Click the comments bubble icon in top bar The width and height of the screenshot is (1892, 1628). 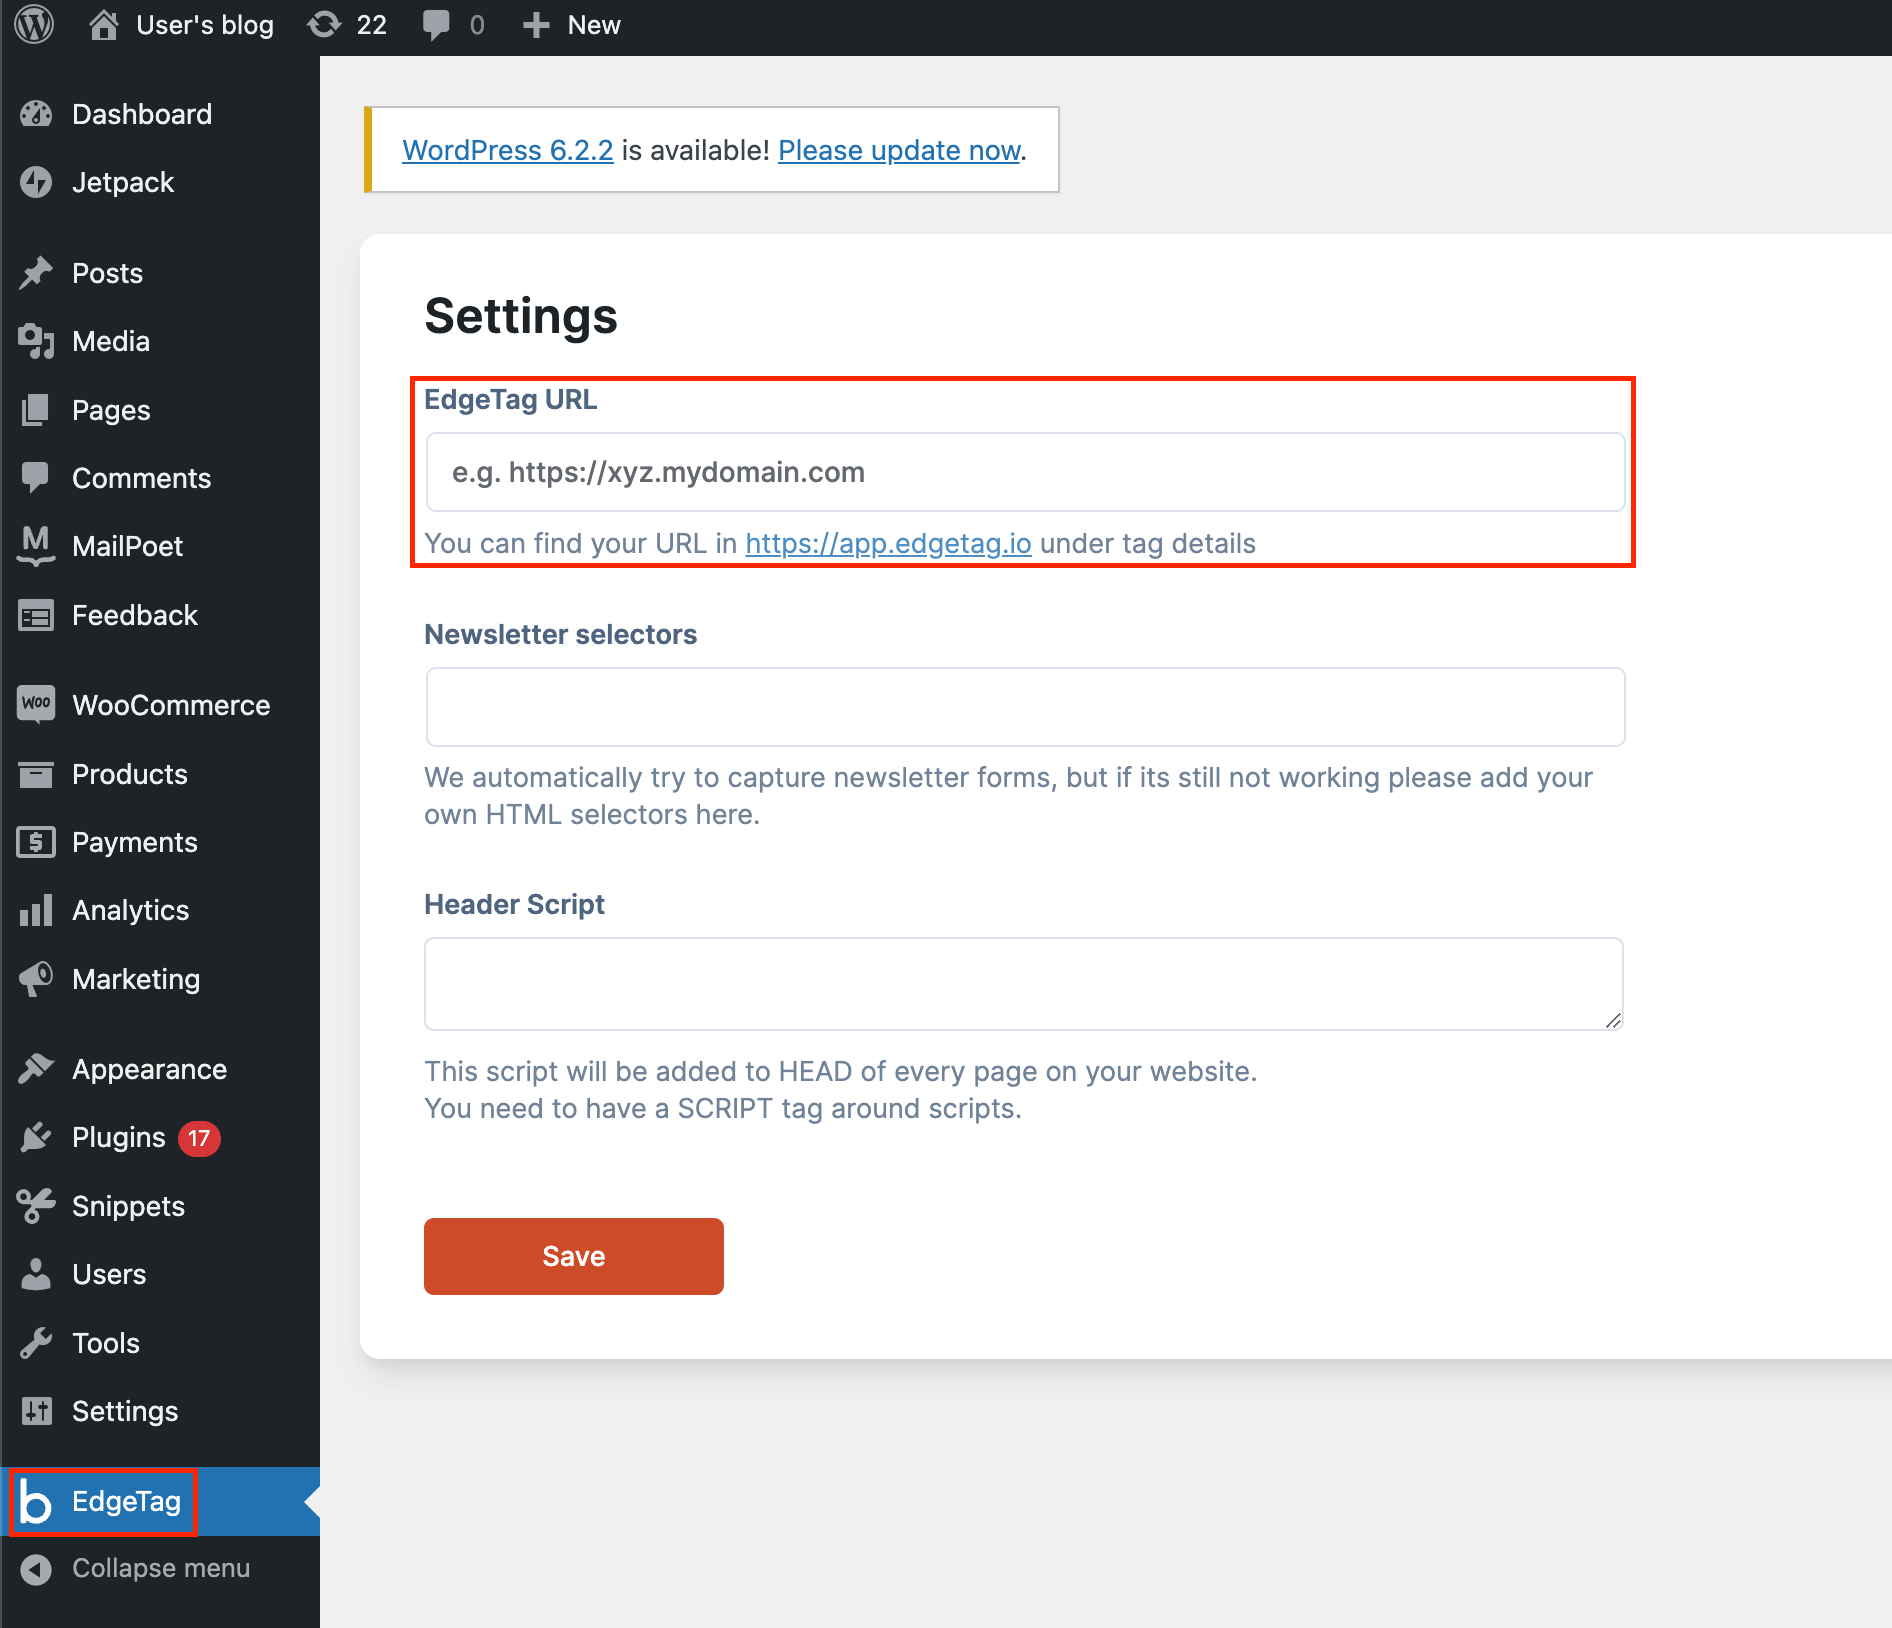pyautogui.click(x=437, y=25)
